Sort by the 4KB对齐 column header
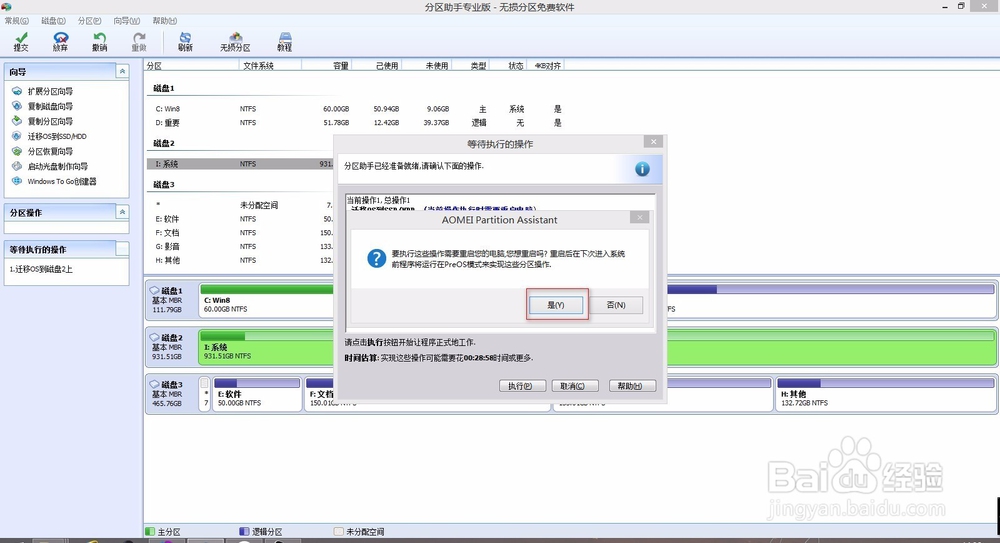This screenshot has width=1000, height=543. coord(547,66)
